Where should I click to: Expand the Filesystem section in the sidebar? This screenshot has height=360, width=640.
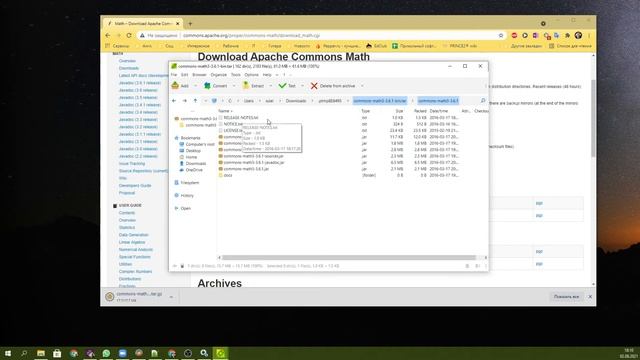[x=187, y=183]
